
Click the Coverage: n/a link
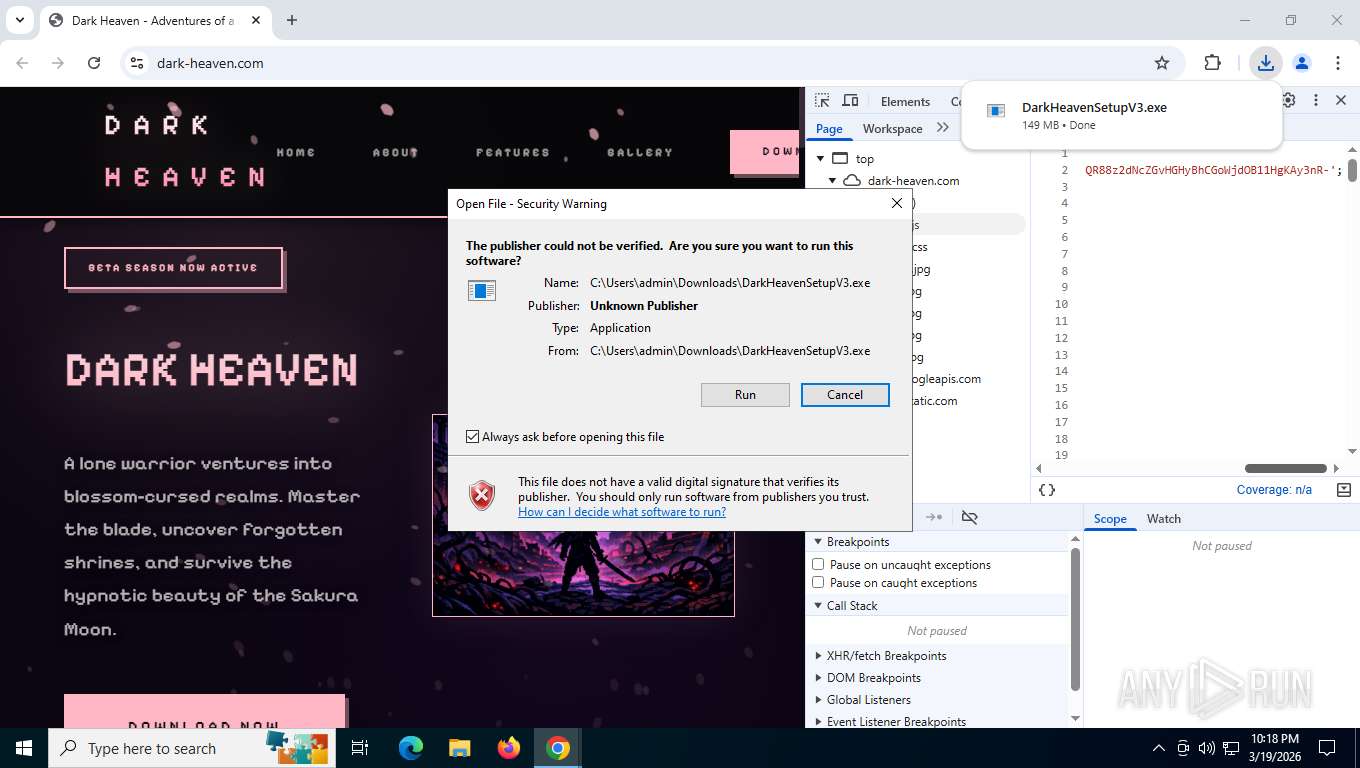[1274, 490]
